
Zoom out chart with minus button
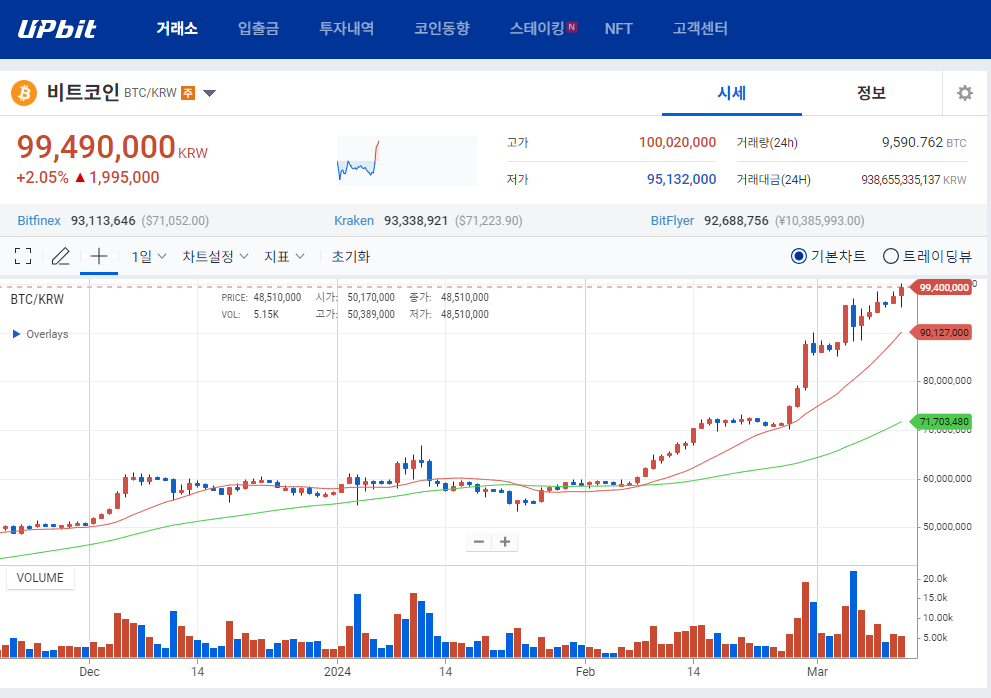click(x=479, y=542)
